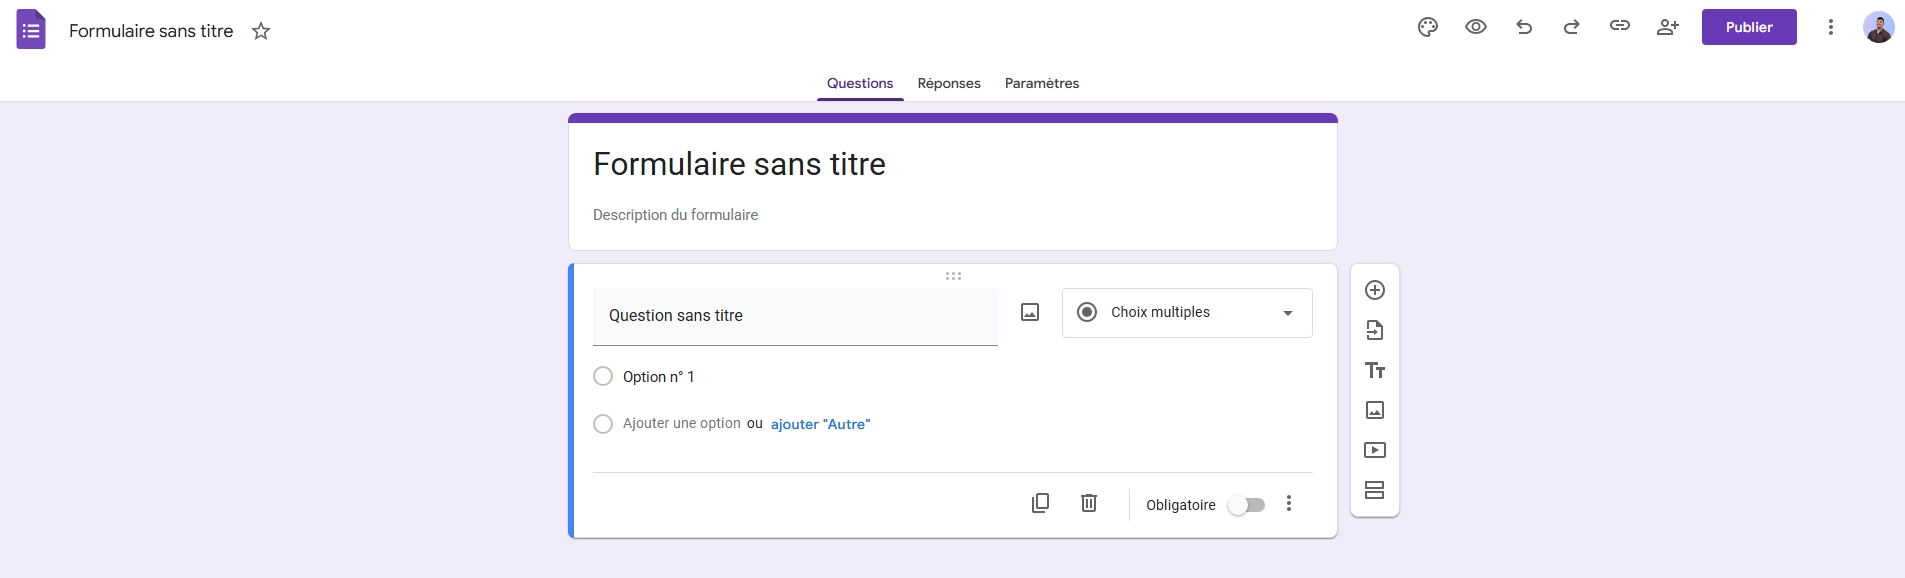Expand the Choix multiples question type dropdown
This screenshot has height=578, width=1905.
click(x=1186, y=313)
